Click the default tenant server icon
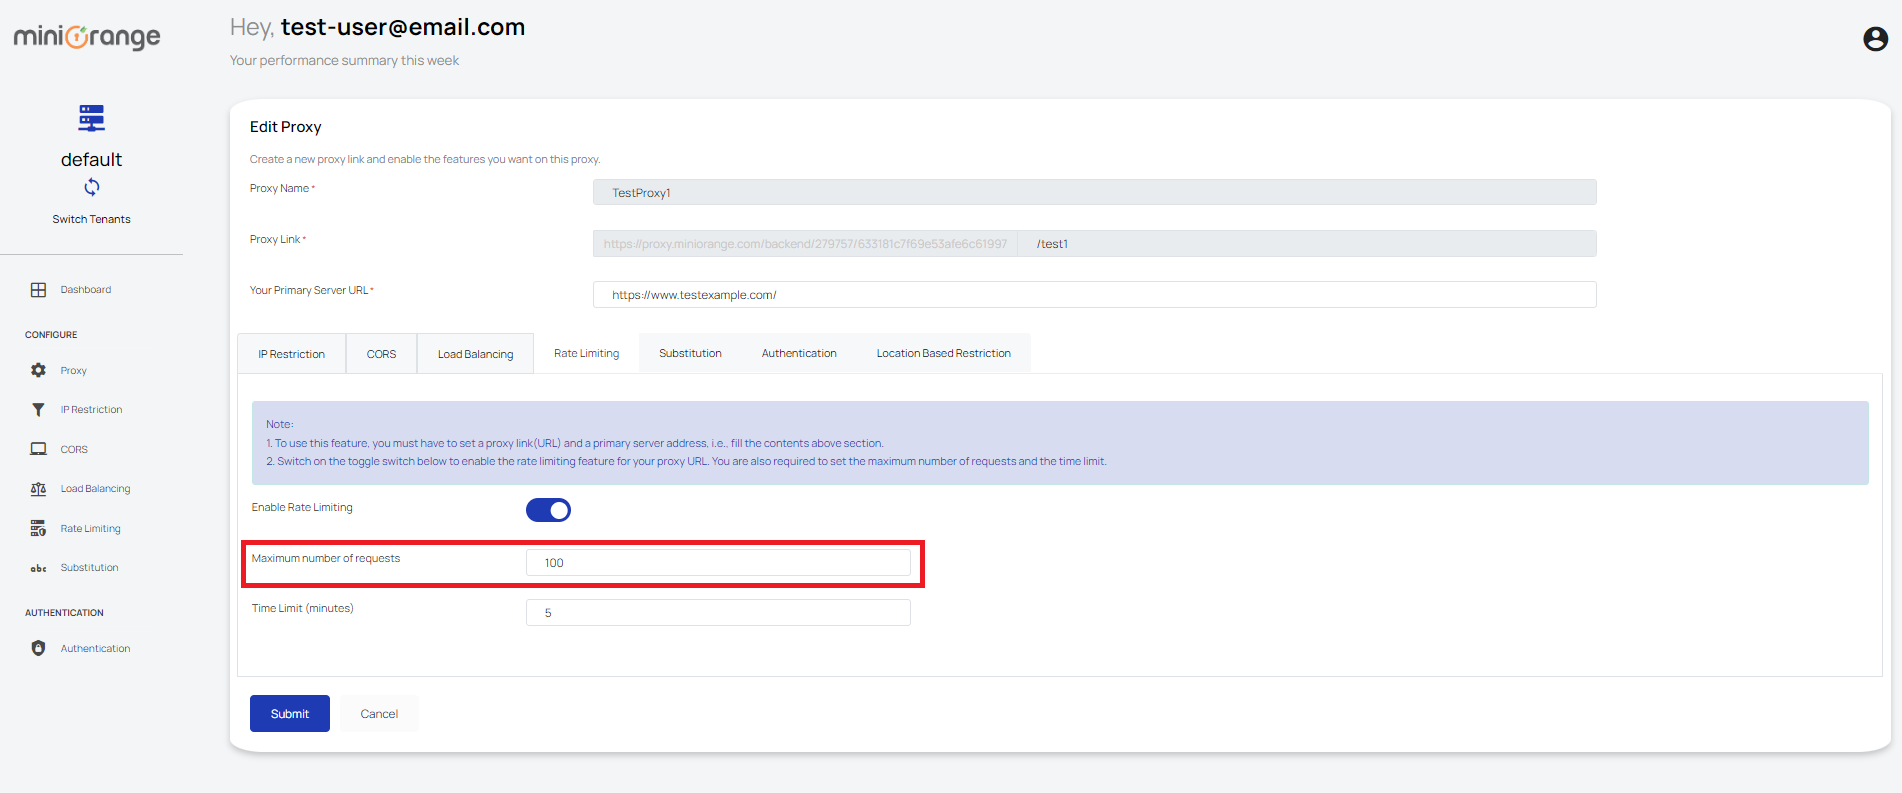 click(x=92, y=118)
